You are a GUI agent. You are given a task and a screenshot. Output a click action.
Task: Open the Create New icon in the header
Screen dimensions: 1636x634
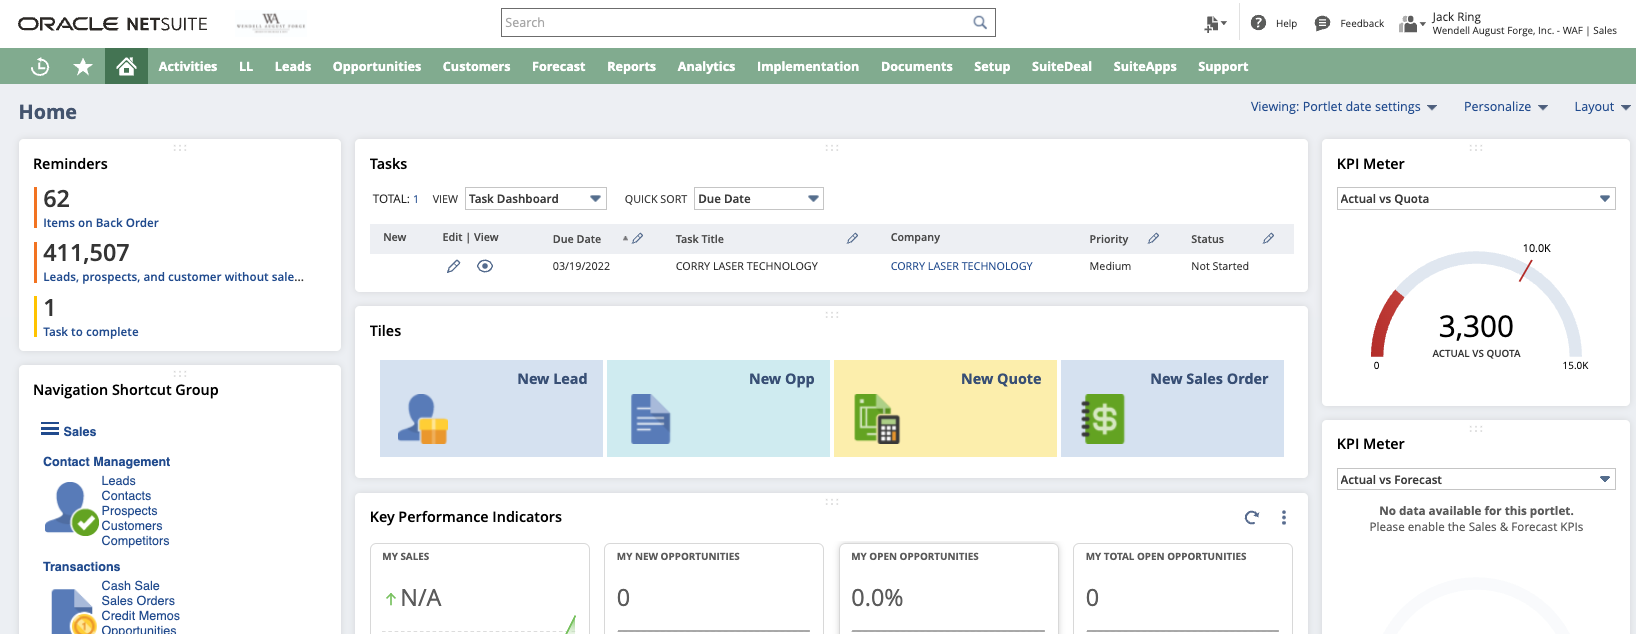point(1215,23)
